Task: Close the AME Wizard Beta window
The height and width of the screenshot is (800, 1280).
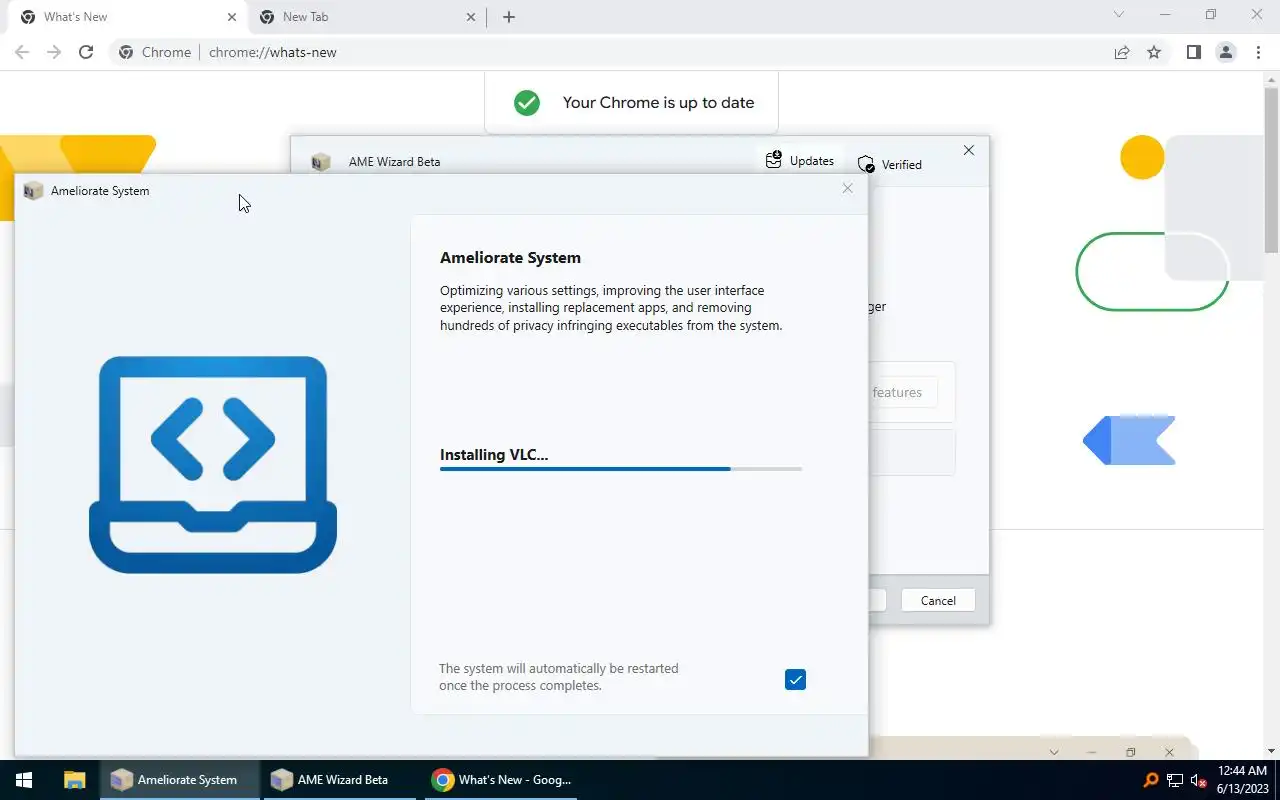Action: [968, 150]
